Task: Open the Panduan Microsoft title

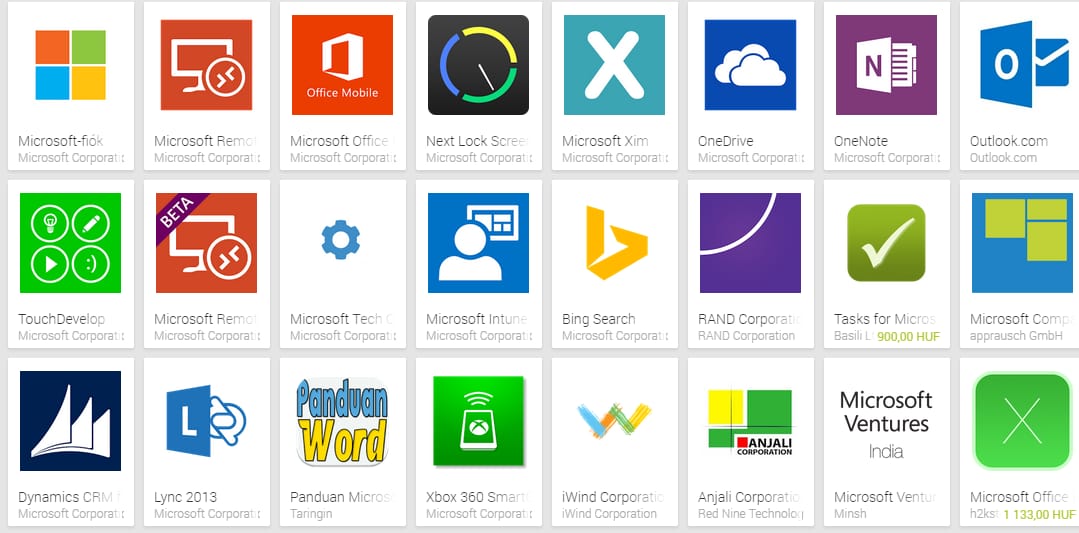Action: point(341,497)
